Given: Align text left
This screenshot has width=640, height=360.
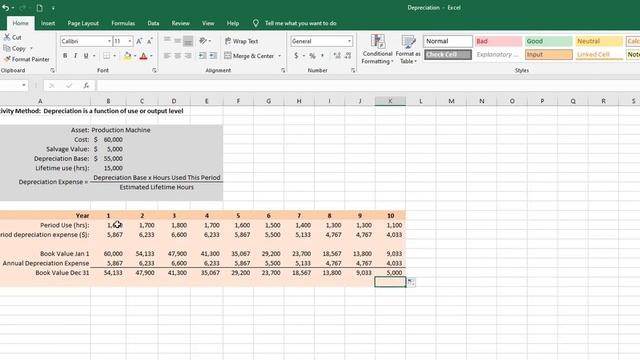Looking at the screenshot, I should 167,56.
